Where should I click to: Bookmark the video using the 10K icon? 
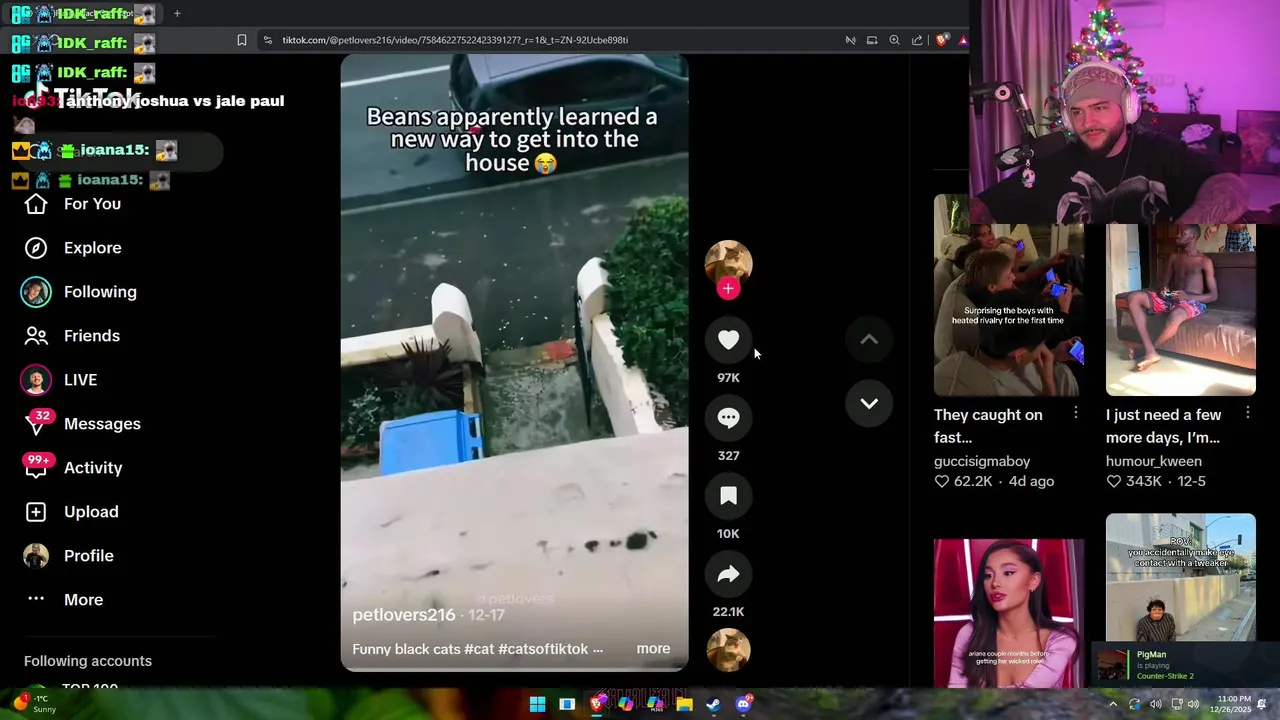coord(728,496)
